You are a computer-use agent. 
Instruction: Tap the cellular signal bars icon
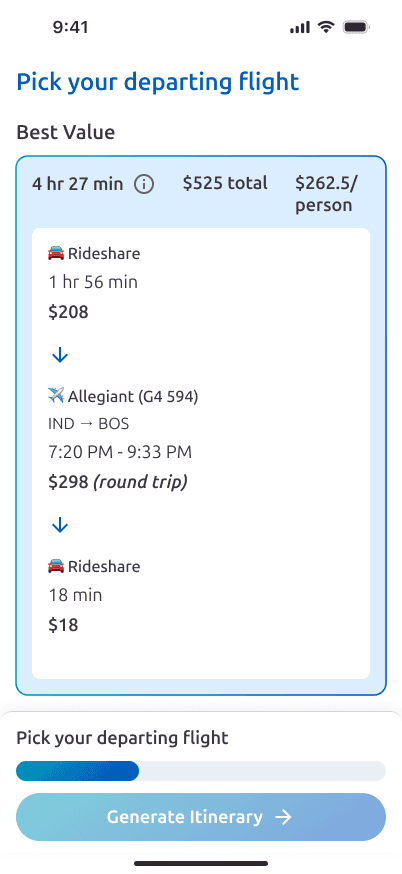(300, 27)
